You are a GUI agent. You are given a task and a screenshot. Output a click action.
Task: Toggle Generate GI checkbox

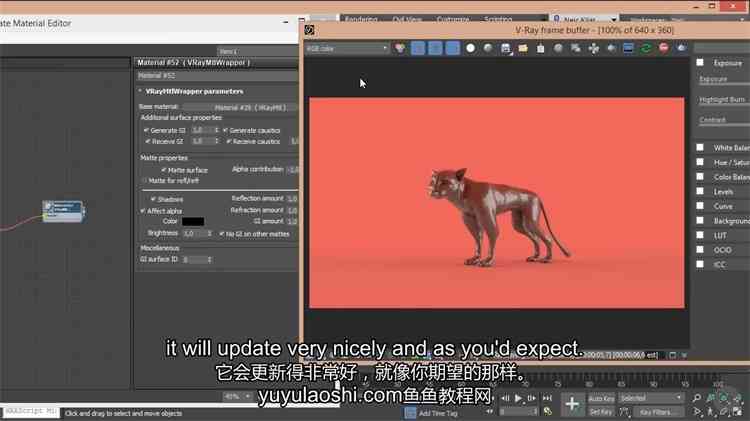click(x=146, y=130)
